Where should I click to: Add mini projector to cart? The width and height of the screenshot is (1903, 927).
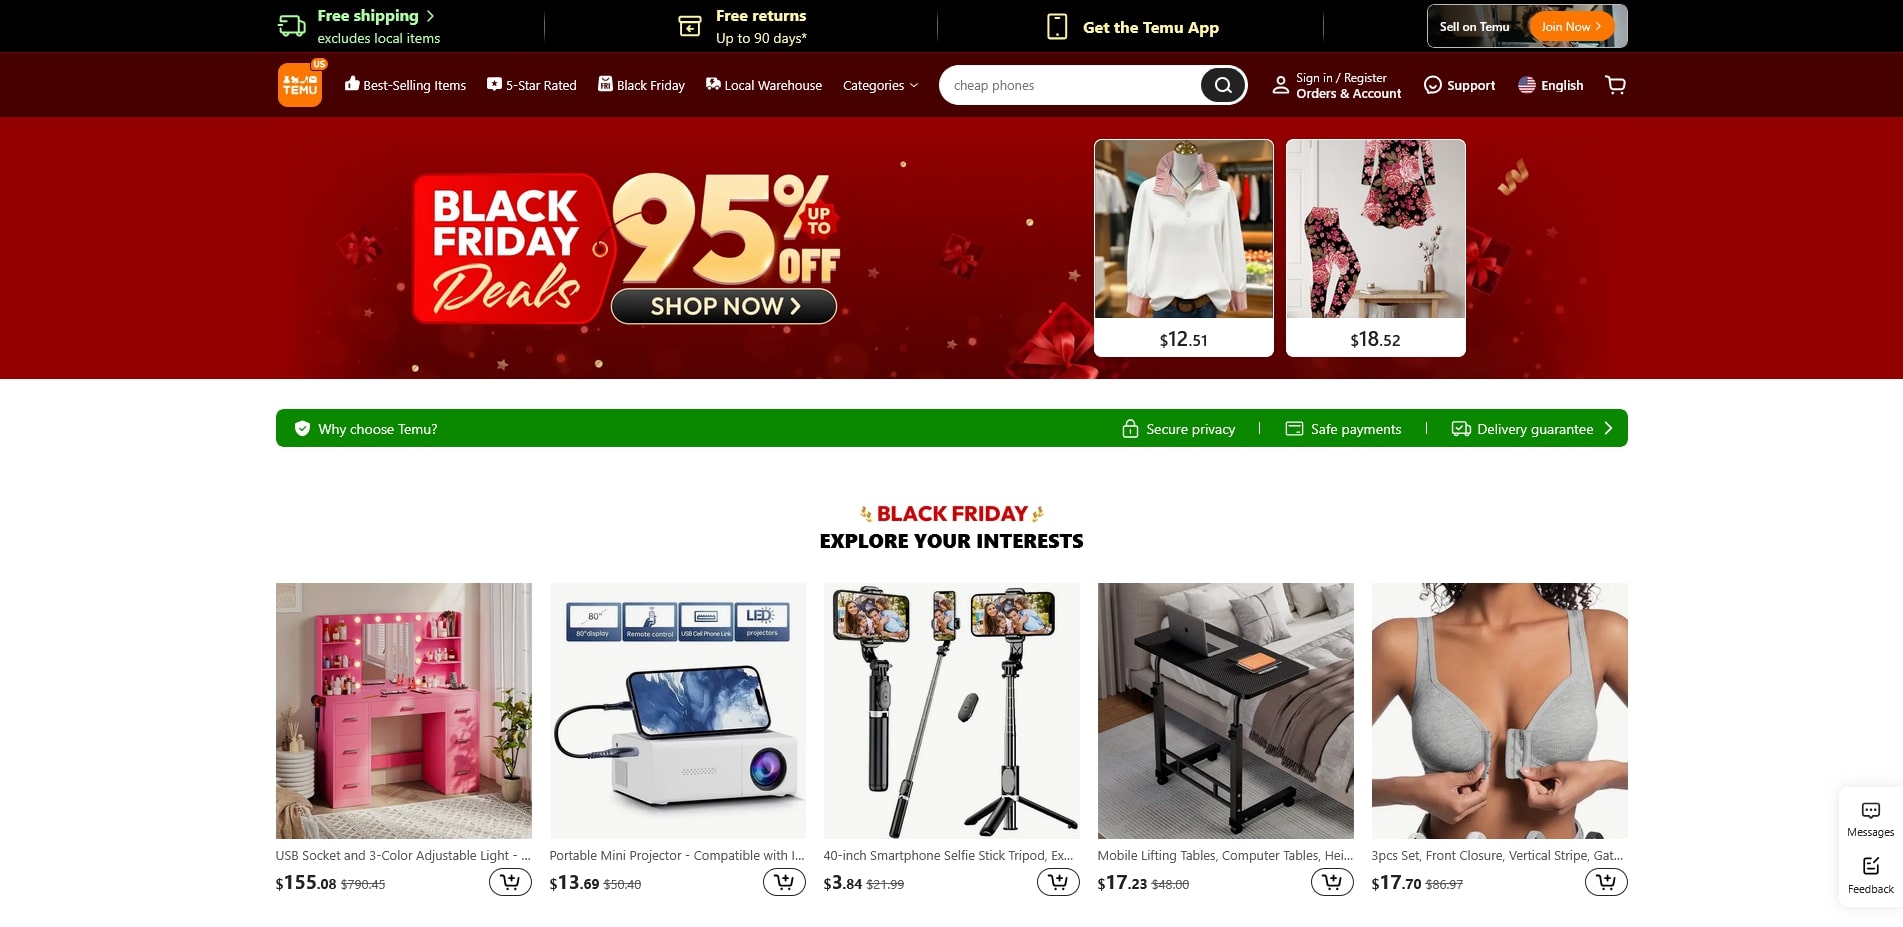tap(784, 882)
